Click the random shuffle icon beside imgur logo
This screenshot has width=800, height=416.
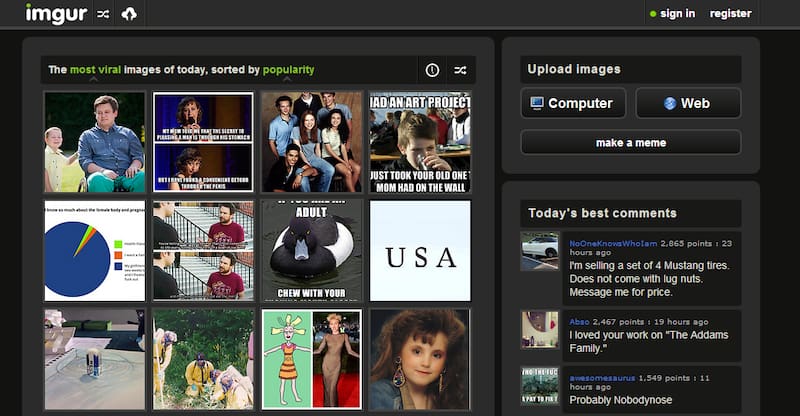(x=104, y=14)
